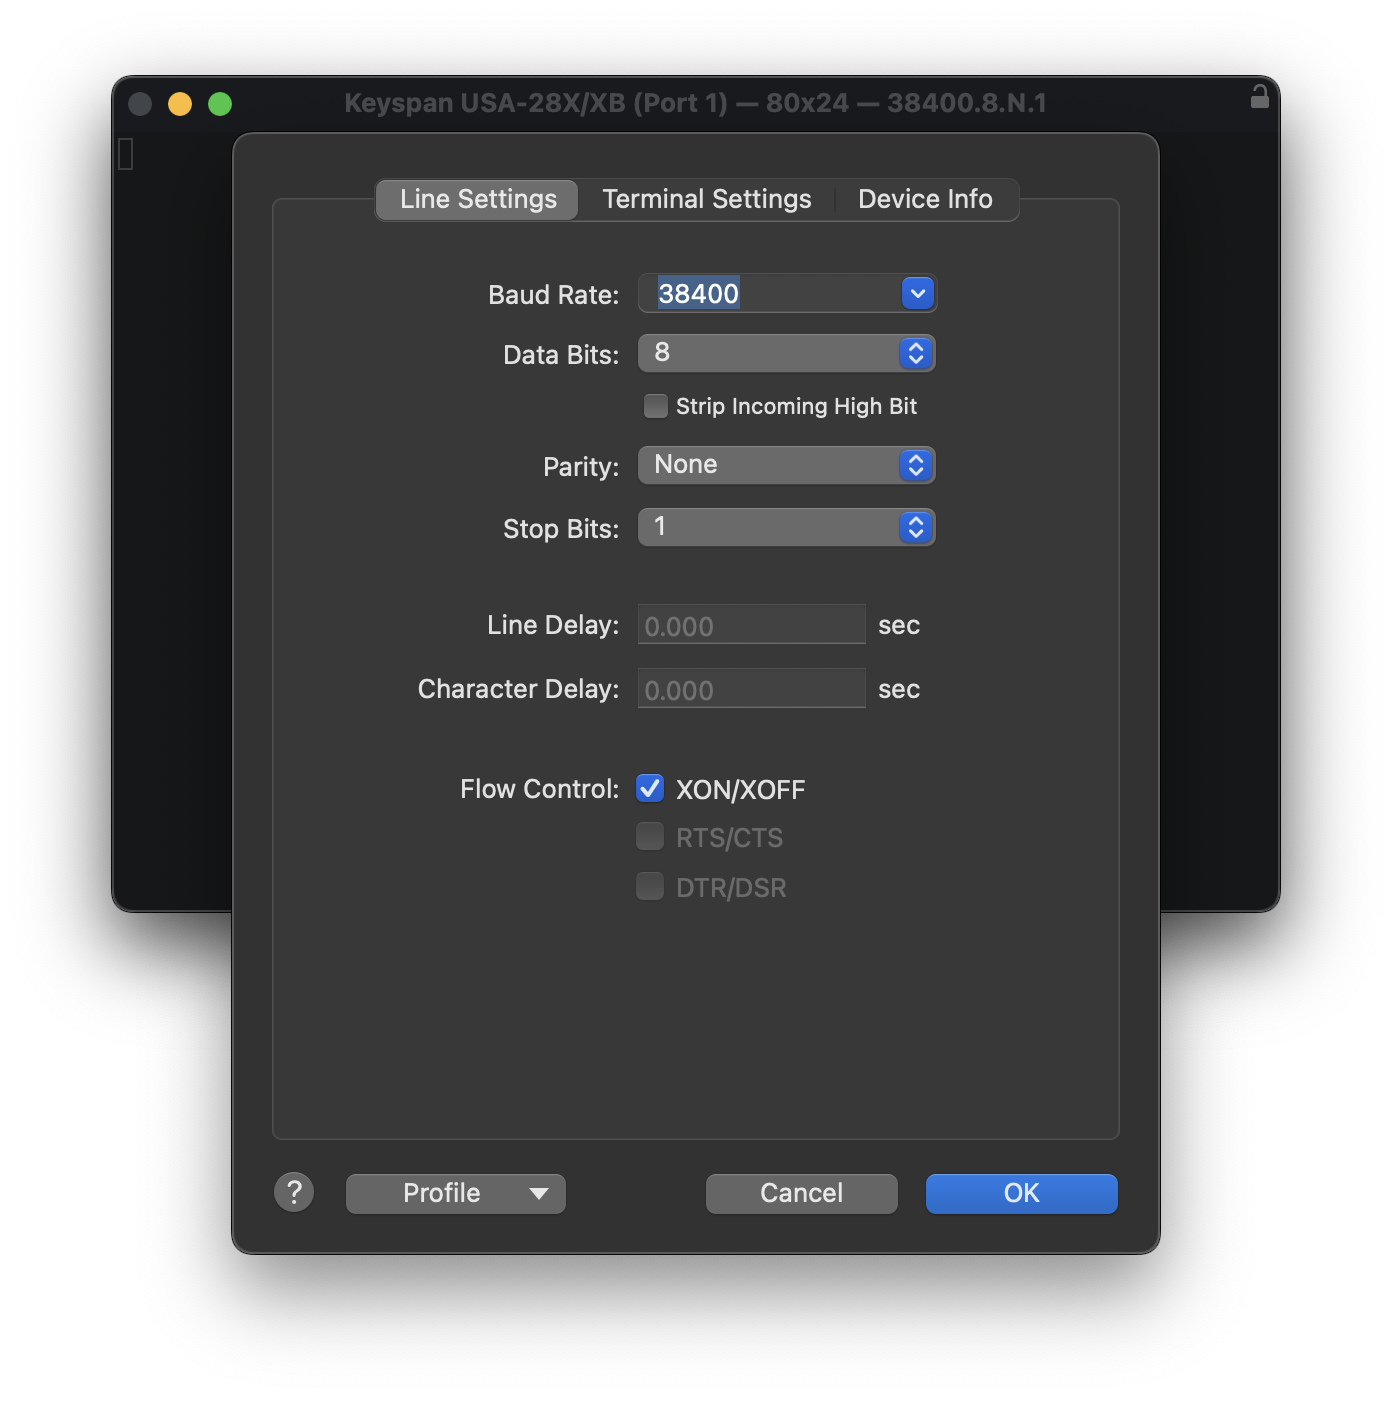This screenshot has width=1392, height=1402.
Task: Click the Character Delay input field
Action: pos(752,689)
